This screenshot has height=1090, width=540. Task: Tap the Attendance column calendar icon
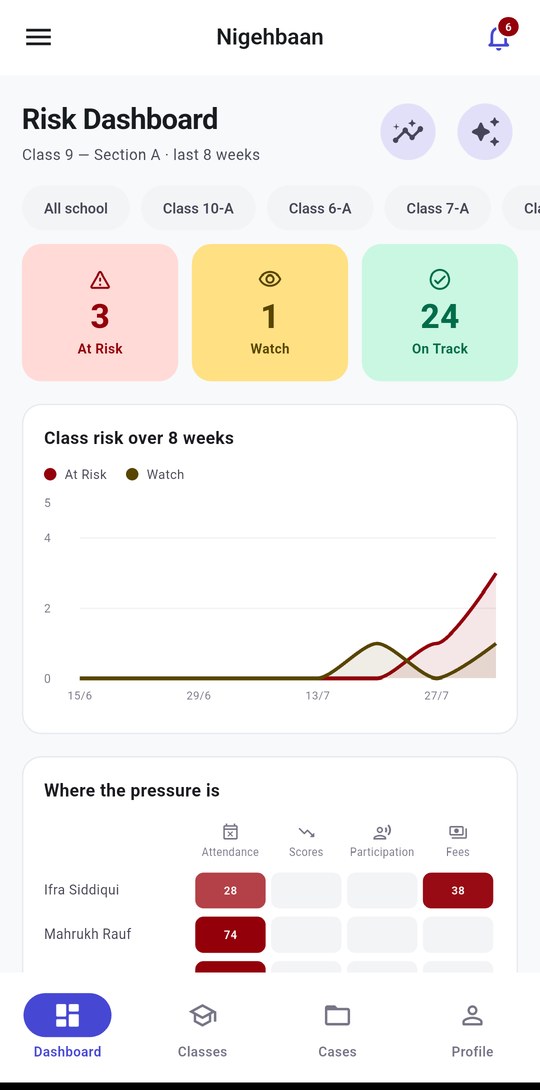click(x=230, y=832)
